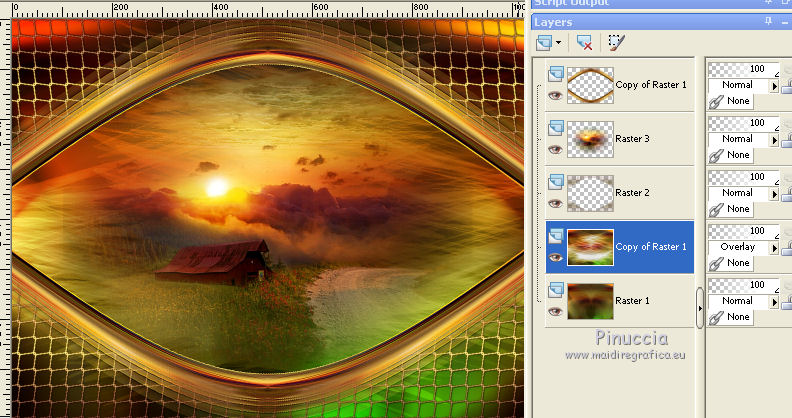Click the frame thumbnail of topmost Copy of Raster 1
Viewport: 792px width, 418px height.
point(590,85)
